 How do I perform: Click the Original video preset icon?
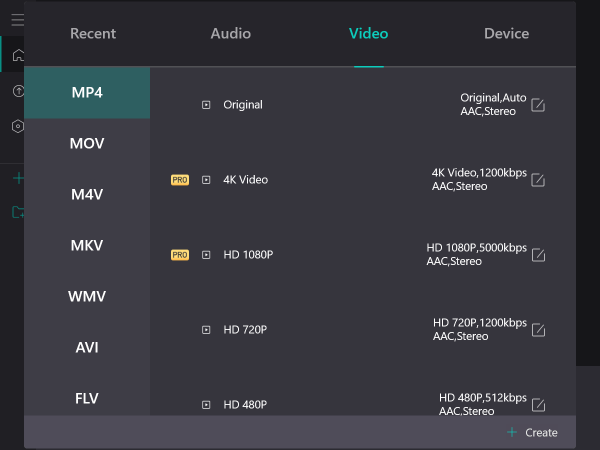point(206,105)
